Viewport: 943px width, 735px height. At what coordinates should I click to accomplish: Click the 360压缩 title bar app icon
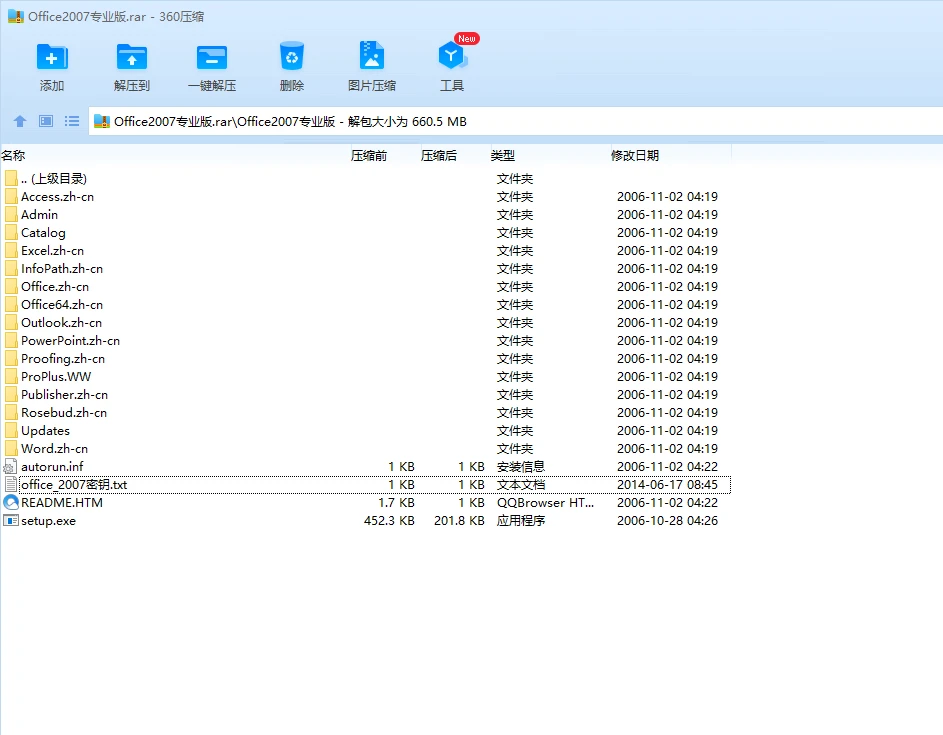(x=15, y=16)
